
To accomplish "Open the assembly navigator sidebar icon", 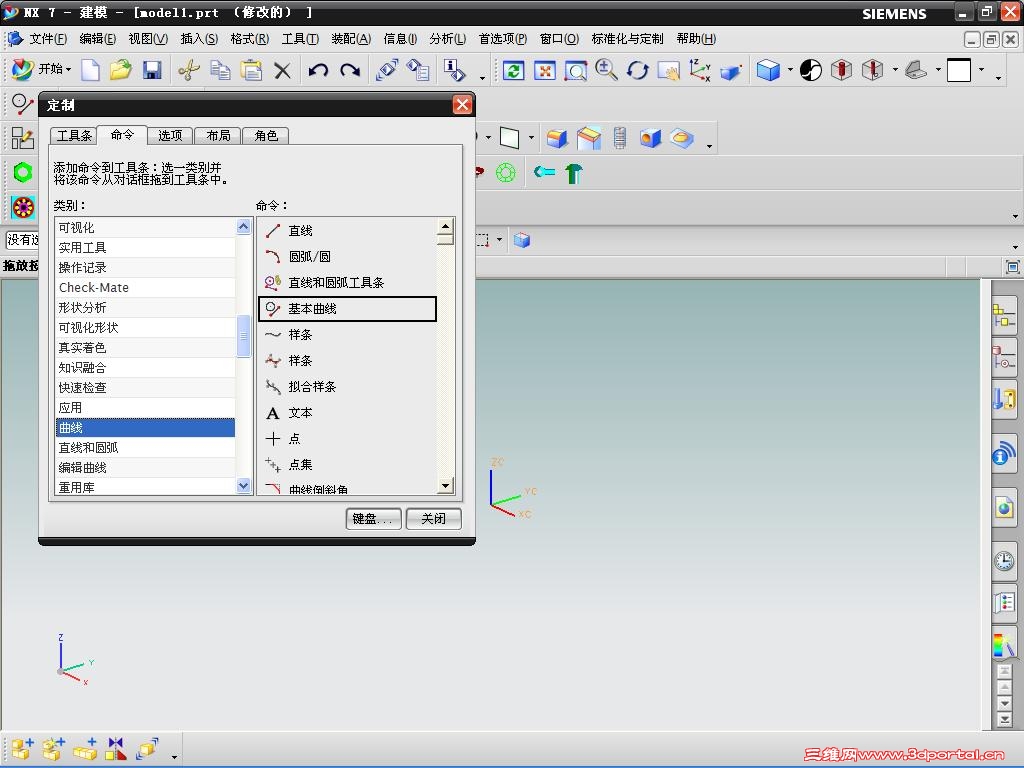I will click(x=1004, y=315).
